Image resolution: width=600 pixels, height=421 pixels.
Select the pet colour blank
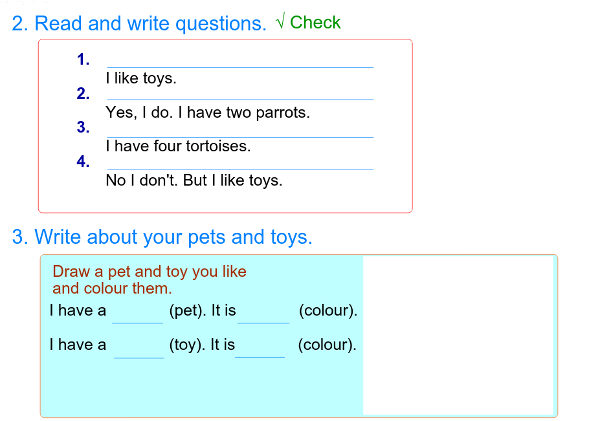264,313
